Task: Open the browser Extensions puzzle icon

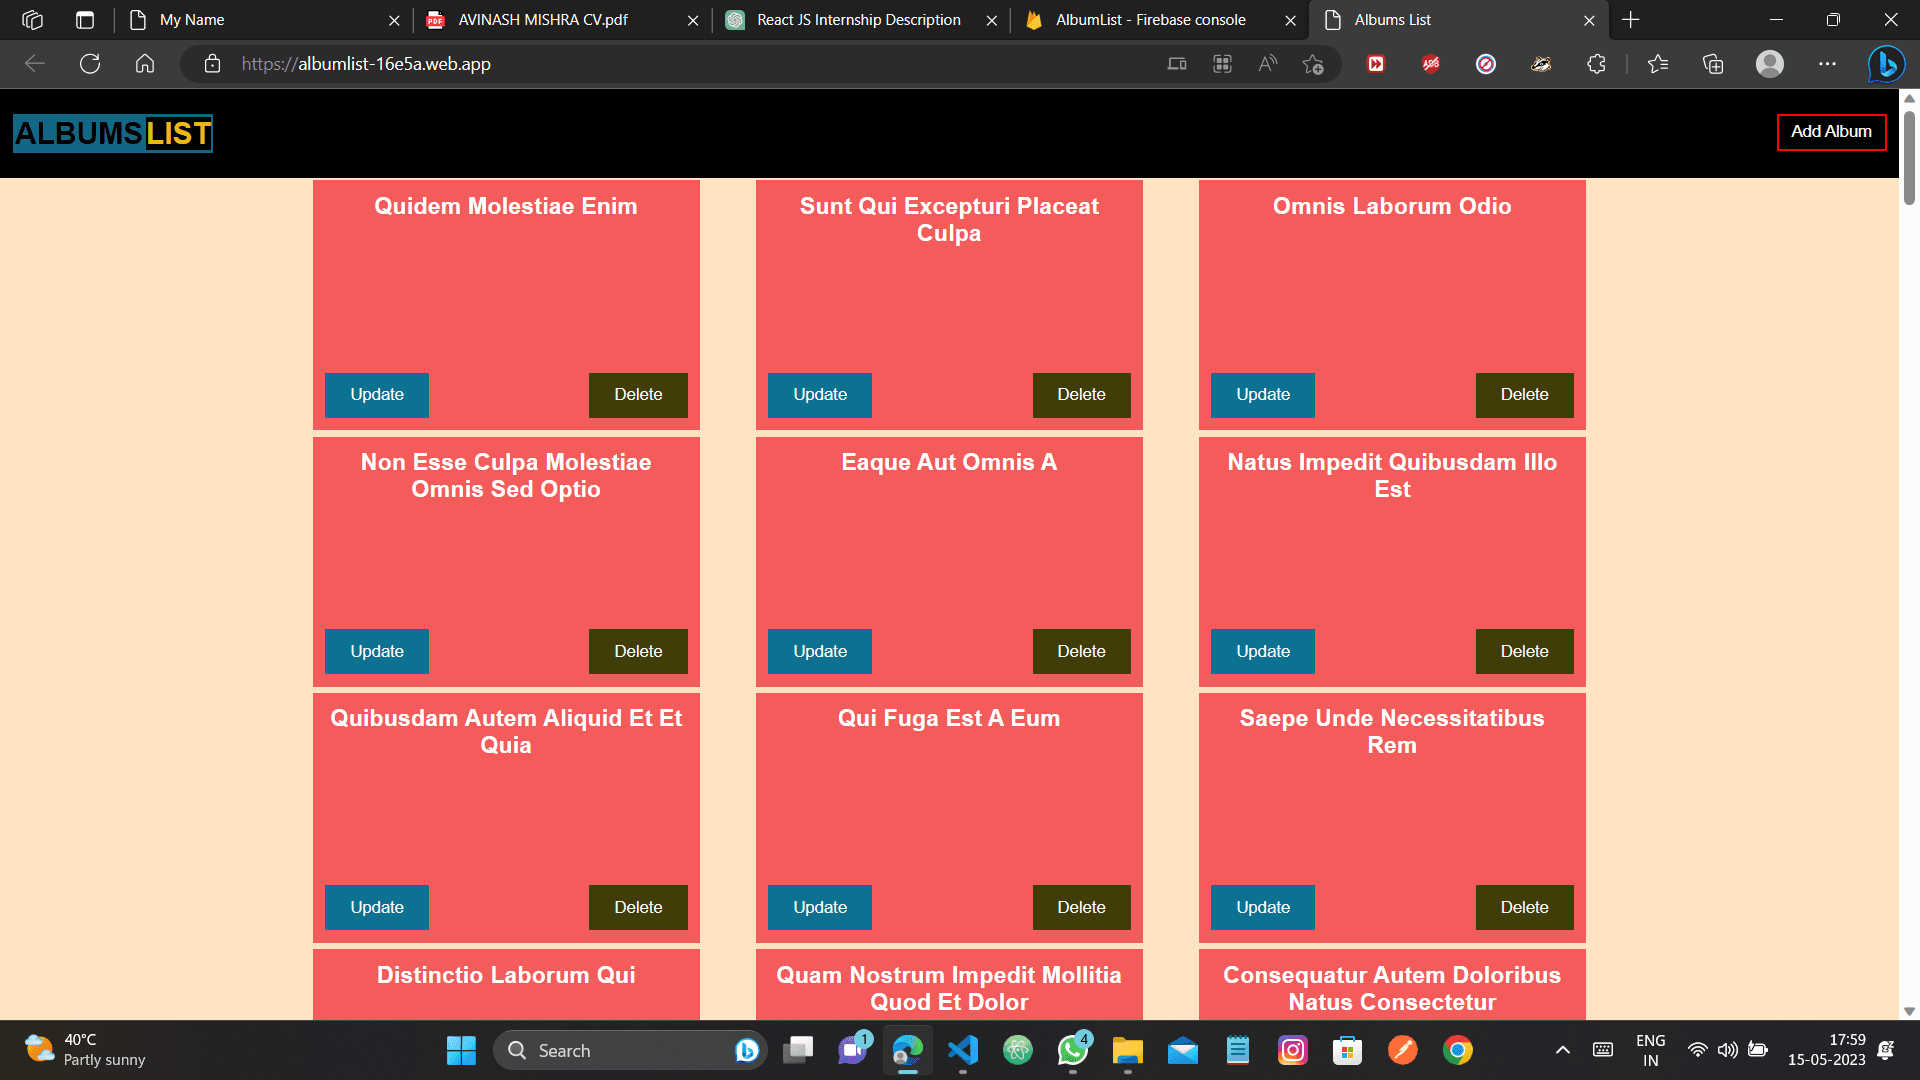Action: pyautogui.click(x=1596, y=64)
